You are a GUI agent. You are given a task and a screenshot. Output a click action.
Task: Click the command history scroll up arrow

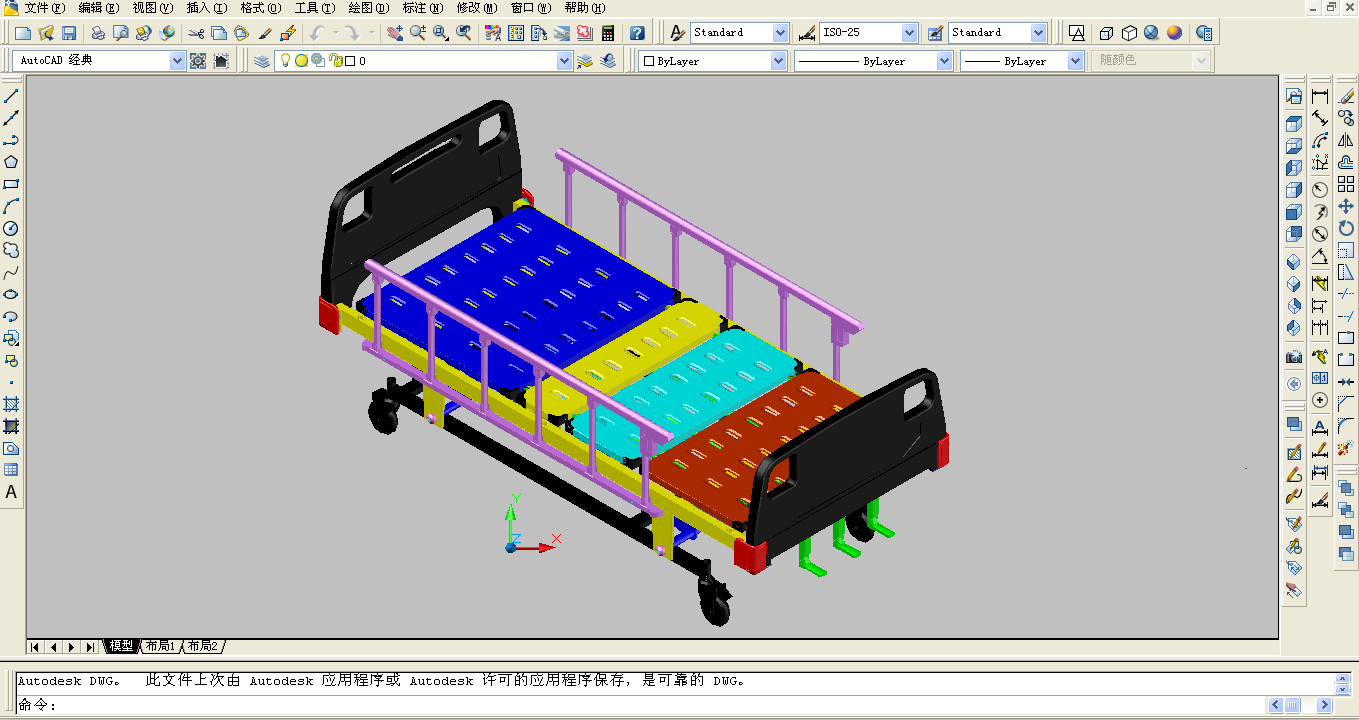[x=1343, y=677]
